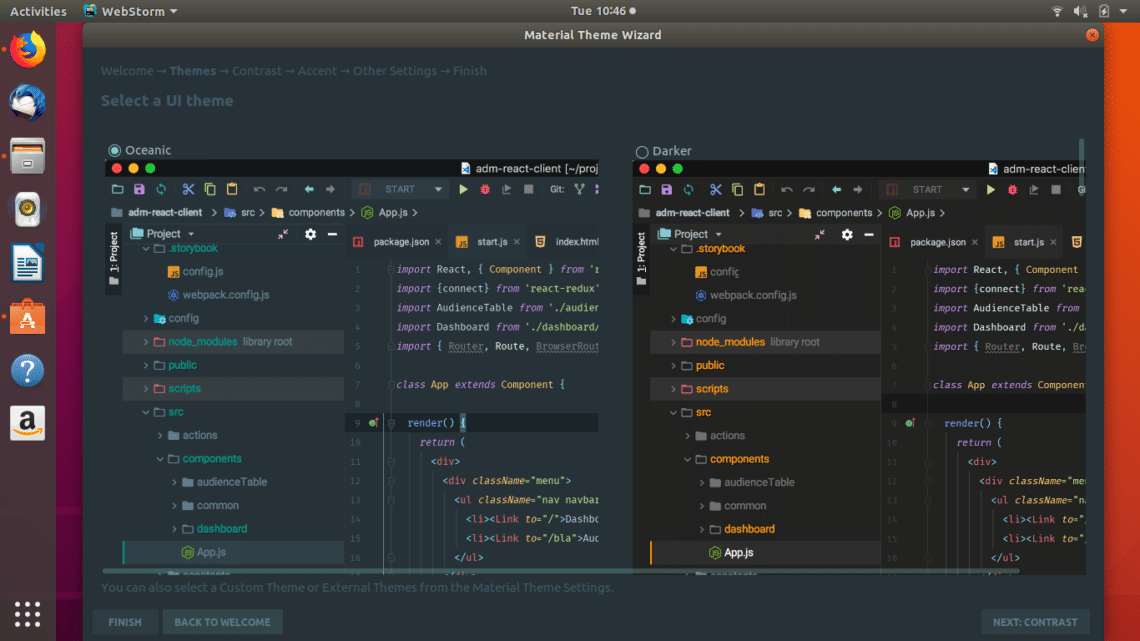The width and height of the screenshot is (1140, 641).
Task: Click the 1: Project side tab in the Oceanic preview
Action: click(x=114, y=259)
